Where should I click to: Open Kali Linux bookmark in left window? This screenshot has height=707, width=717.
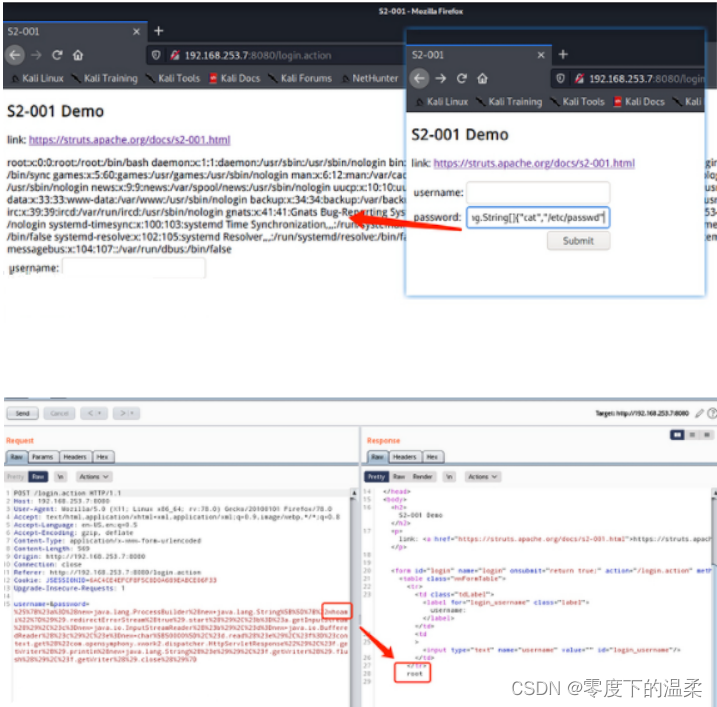point(37,79)
